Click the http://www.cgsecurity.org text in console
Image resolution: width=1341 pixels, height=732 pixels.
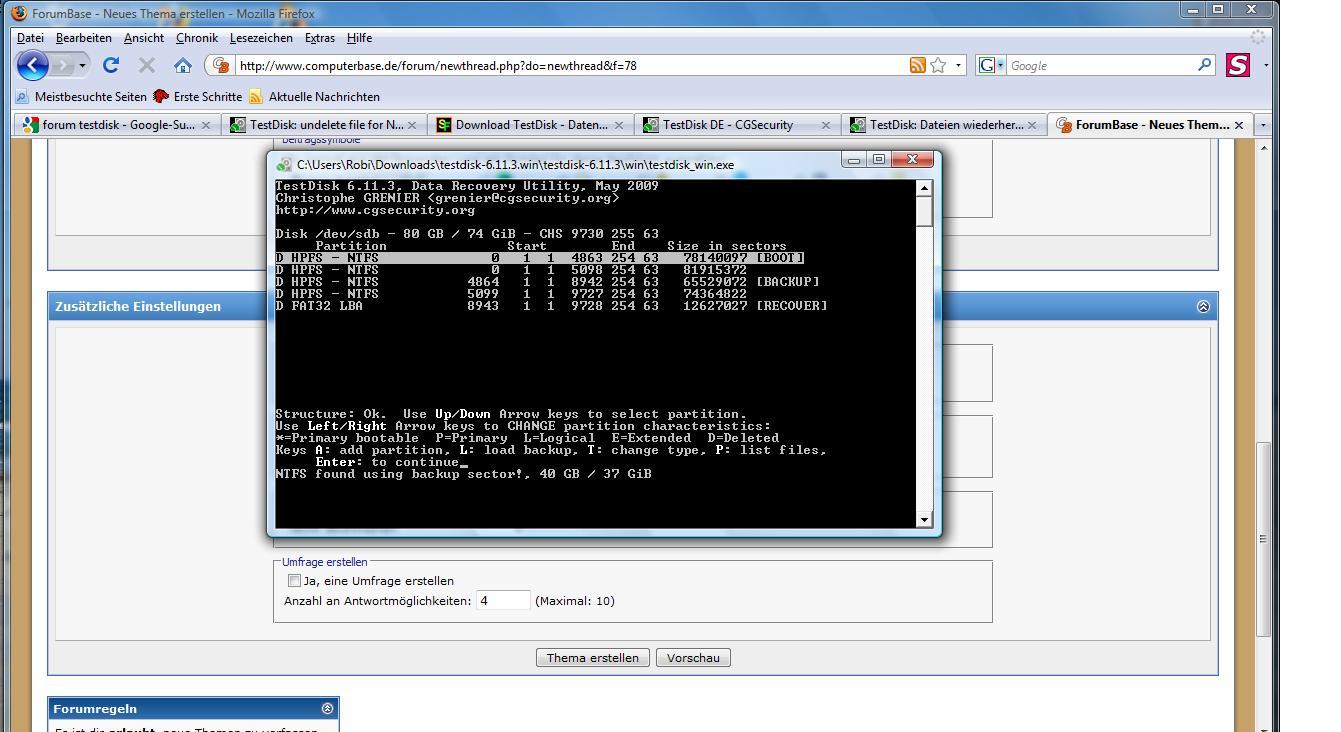point(375,210)
